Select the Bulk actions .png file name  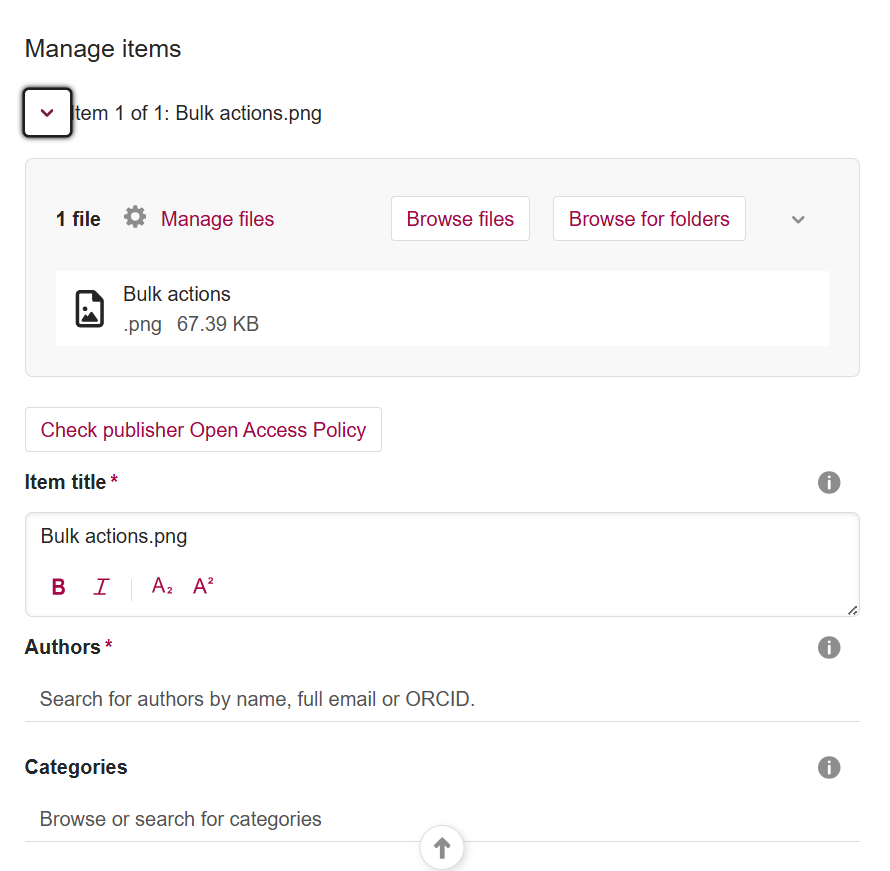(177, 294)
